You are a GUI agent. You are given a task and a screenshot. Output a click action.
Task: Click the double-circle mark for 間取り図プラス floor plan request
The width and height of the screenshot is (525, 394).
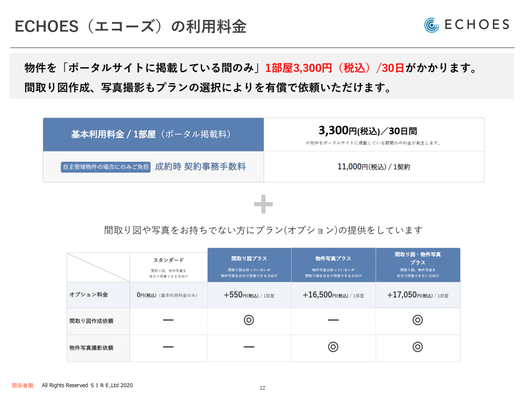(x=249, y=320)
